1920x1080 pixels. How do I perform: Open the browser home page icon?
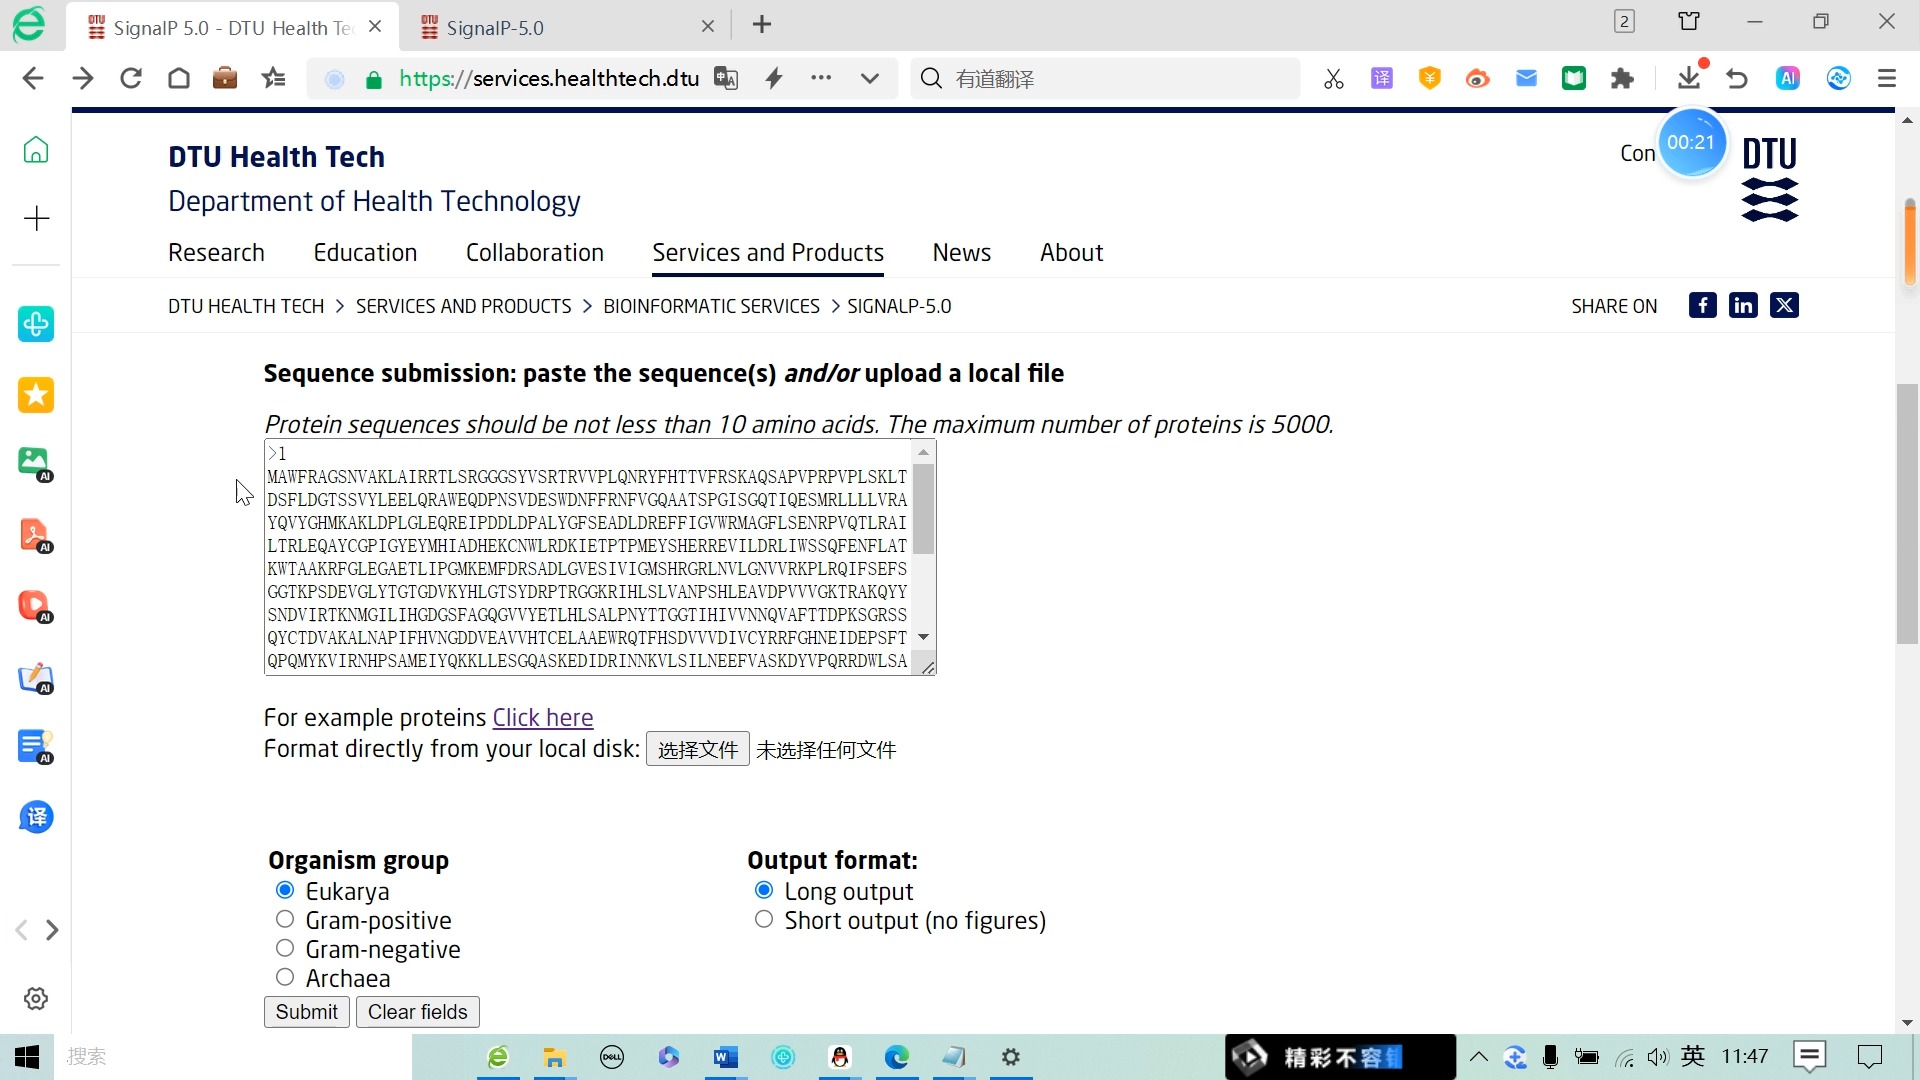tap(179, 79)
